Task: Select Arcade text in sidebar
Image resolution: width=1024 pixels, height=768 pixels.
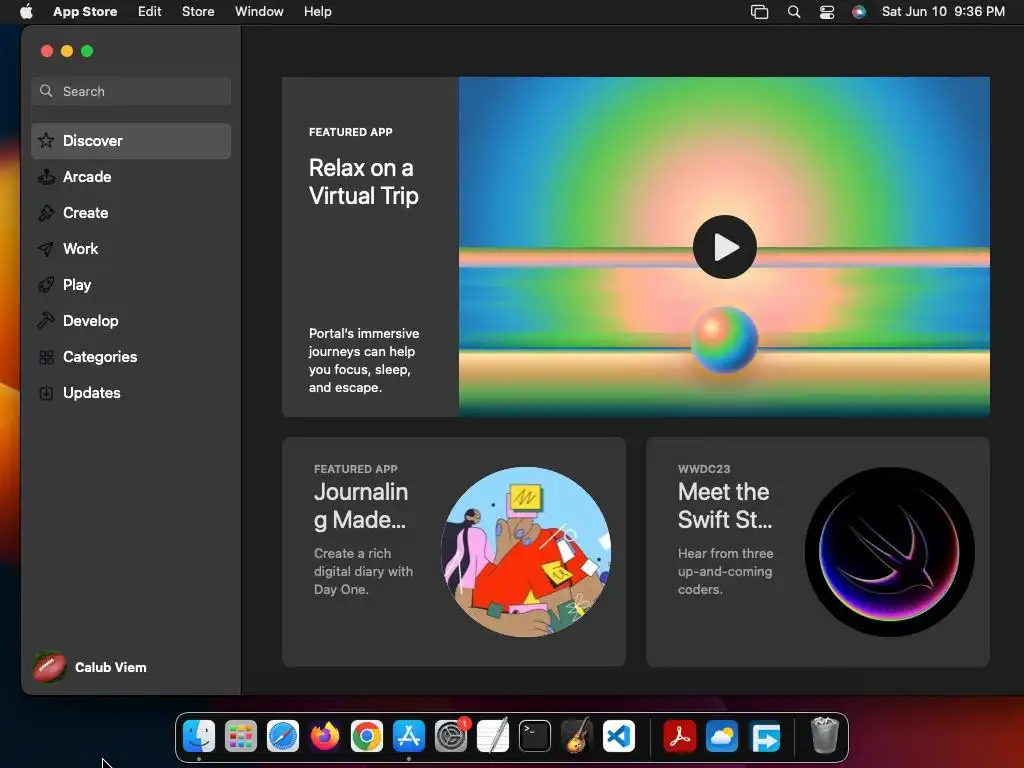Action: [87, 177]
